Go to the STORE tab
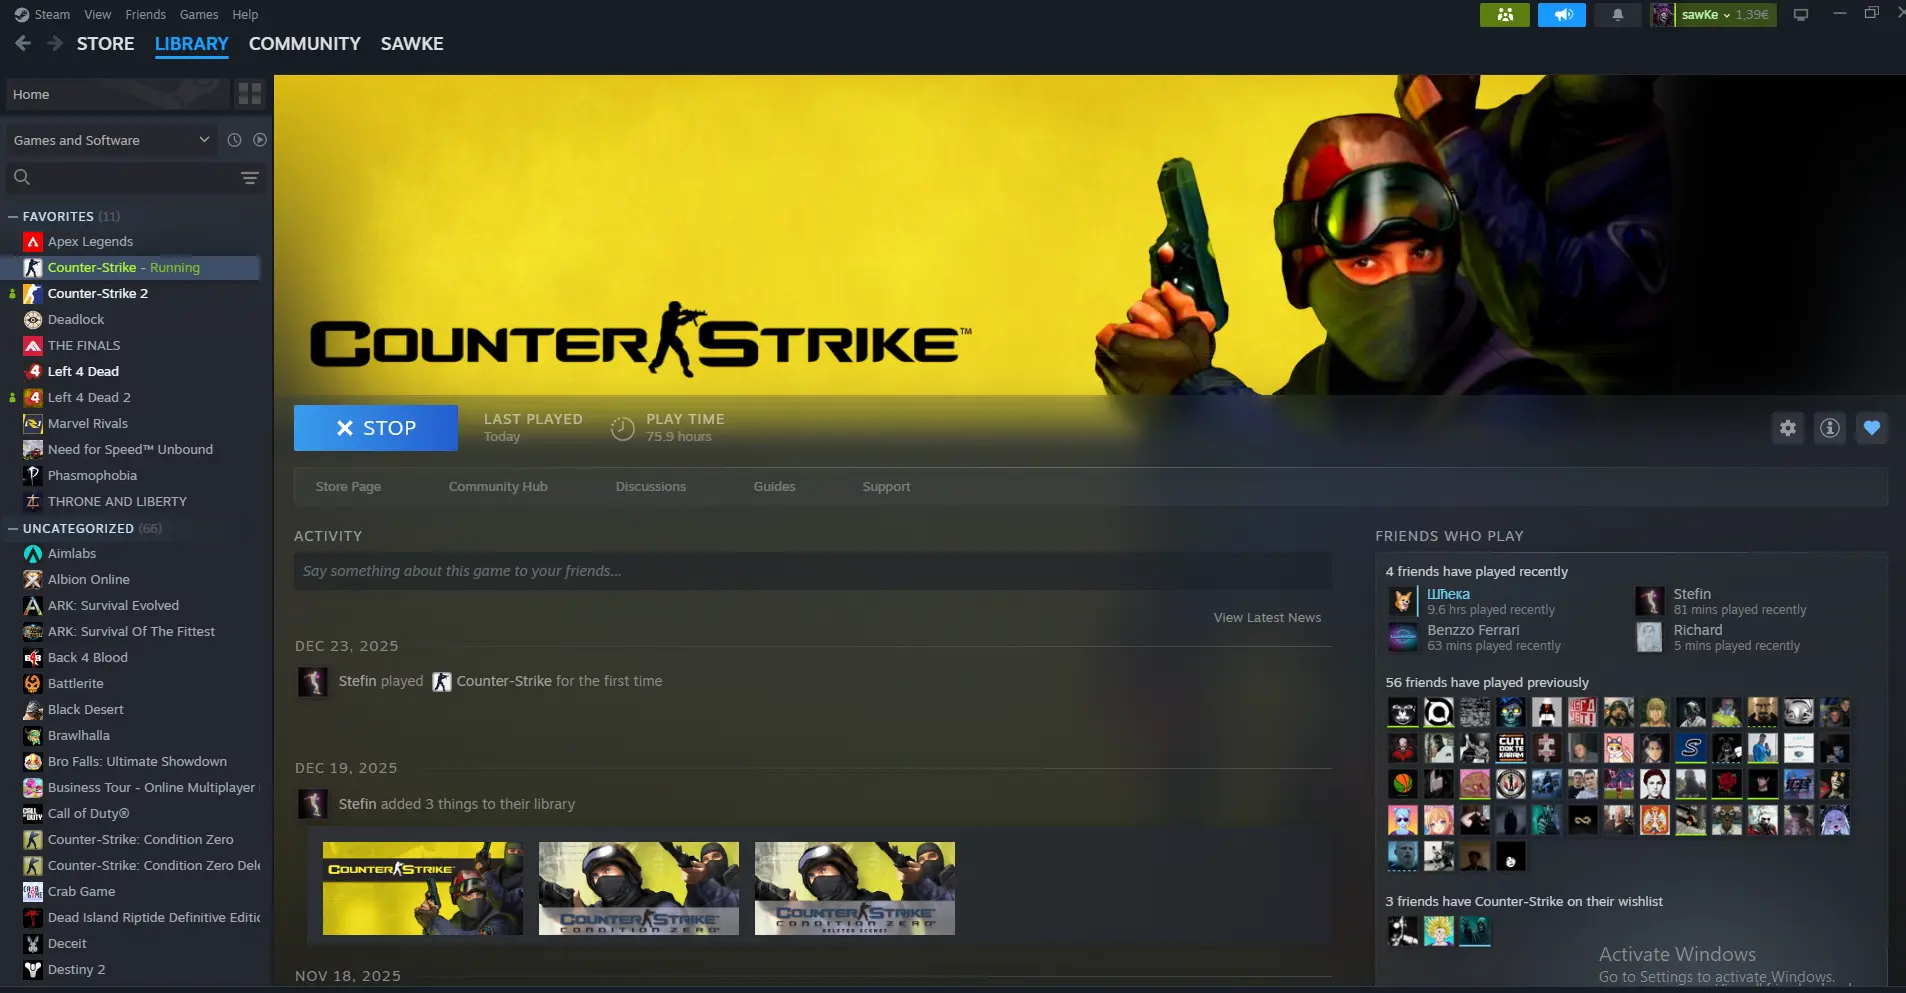 click(x=106, y=44)
